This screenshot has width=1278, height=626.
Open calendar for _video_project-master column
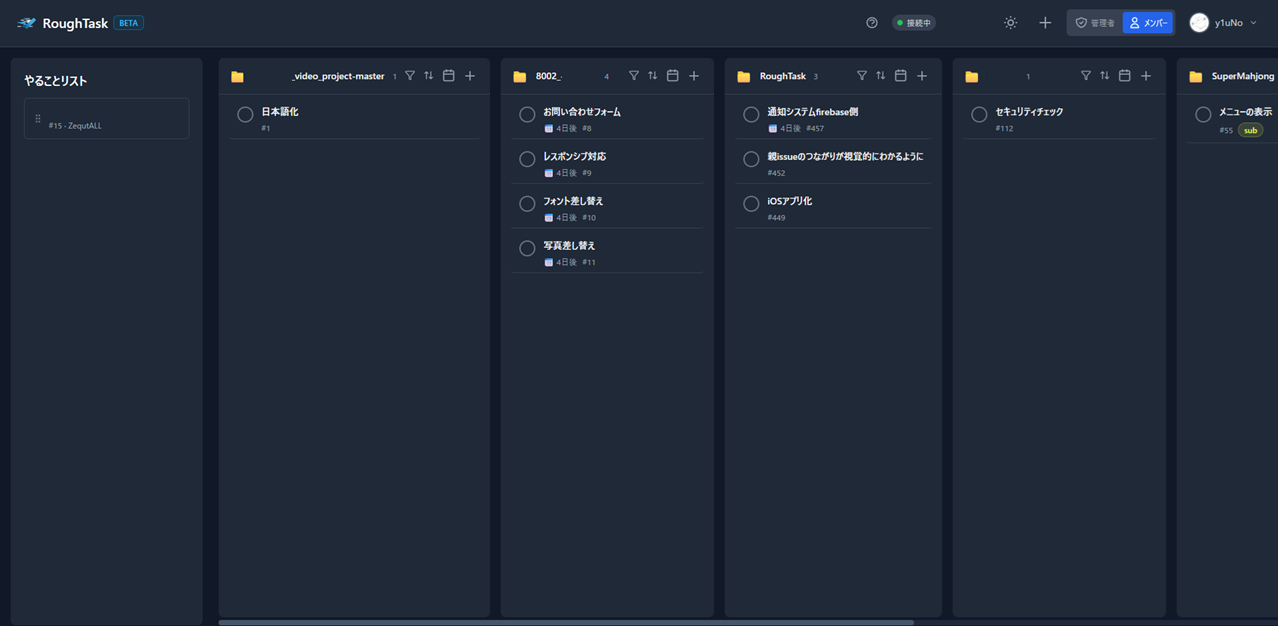(x=448, y=76)
